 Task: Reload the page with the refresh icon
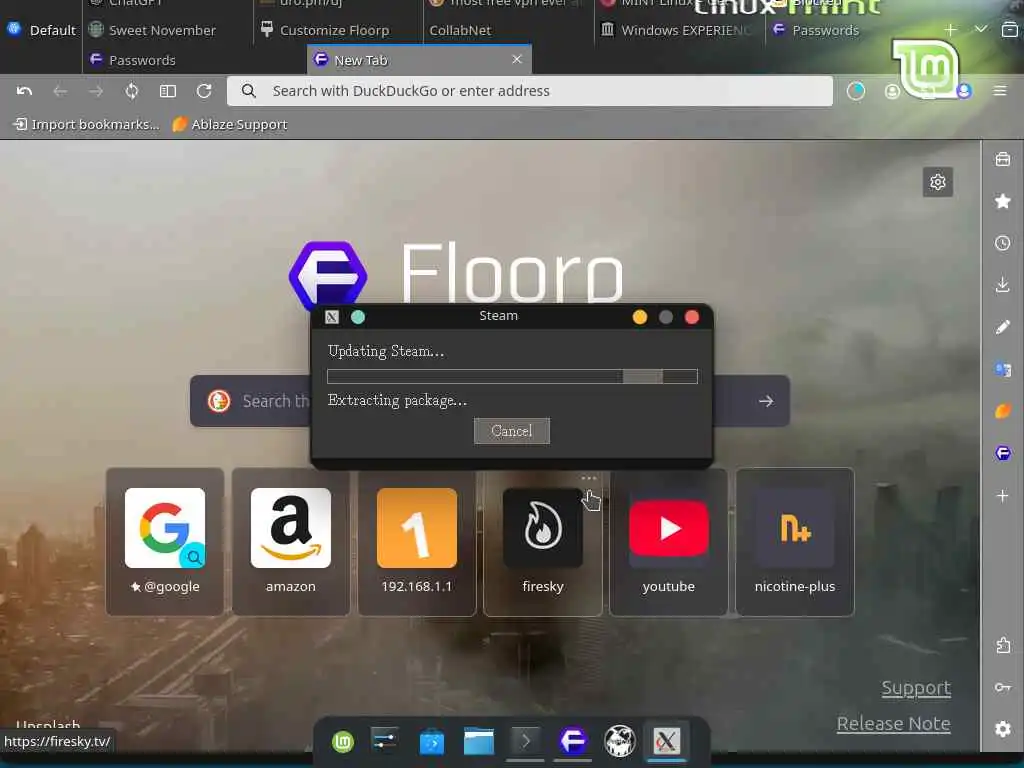204,91
